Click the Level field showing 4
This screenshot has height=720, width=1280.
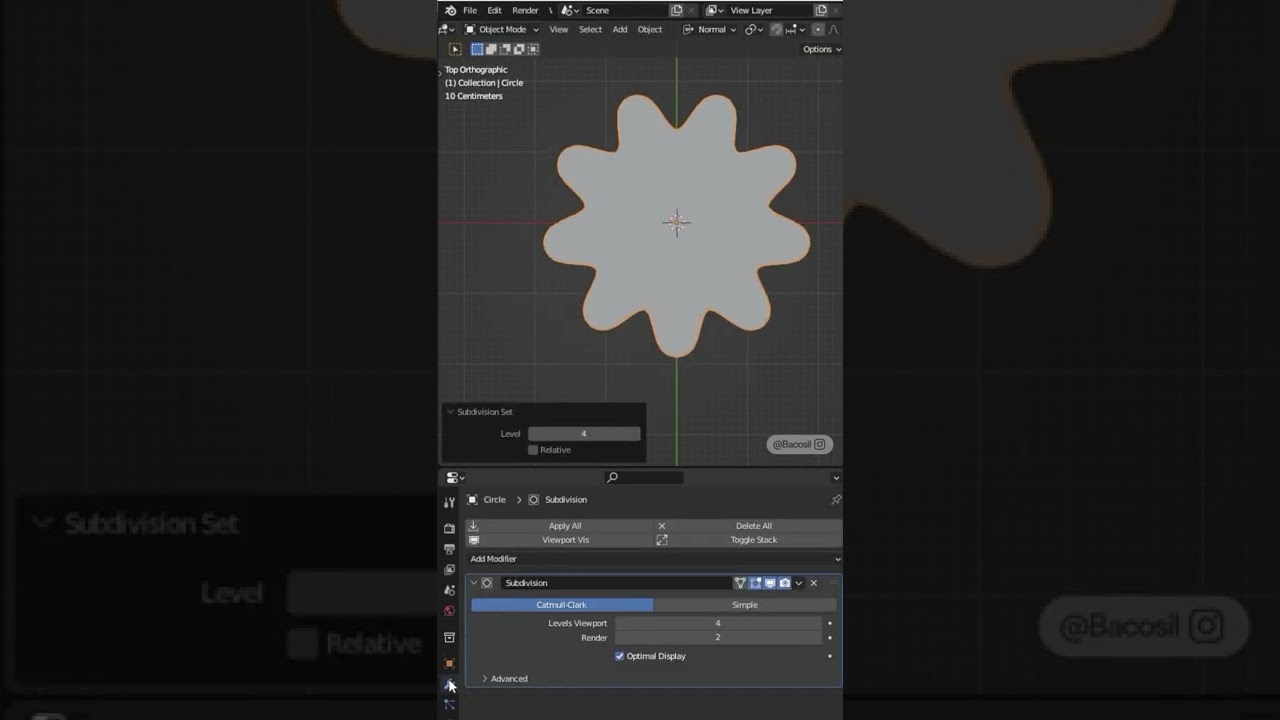click(584, 434)
